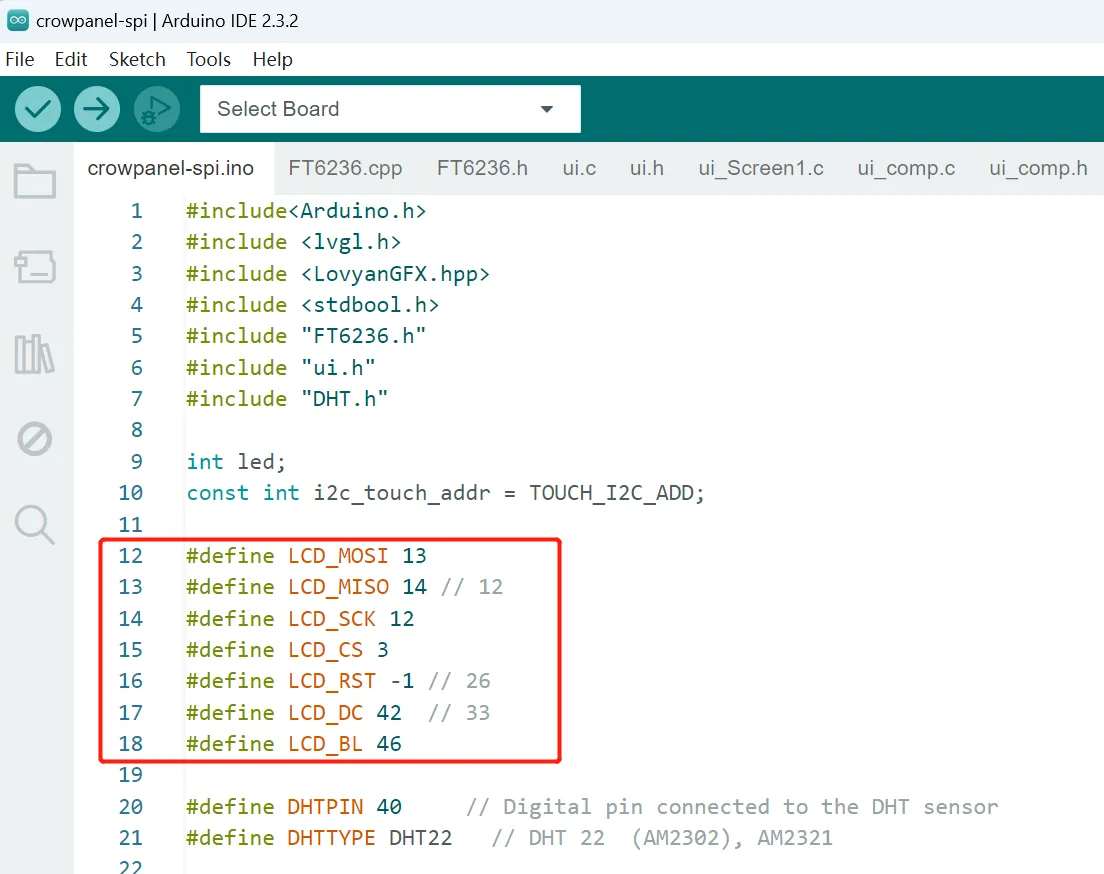This screenshot has width=1104, height=874.
Task: Click DHTTYPE in the define on line 21
Action: pyautogui.click(x=332, y=837)
